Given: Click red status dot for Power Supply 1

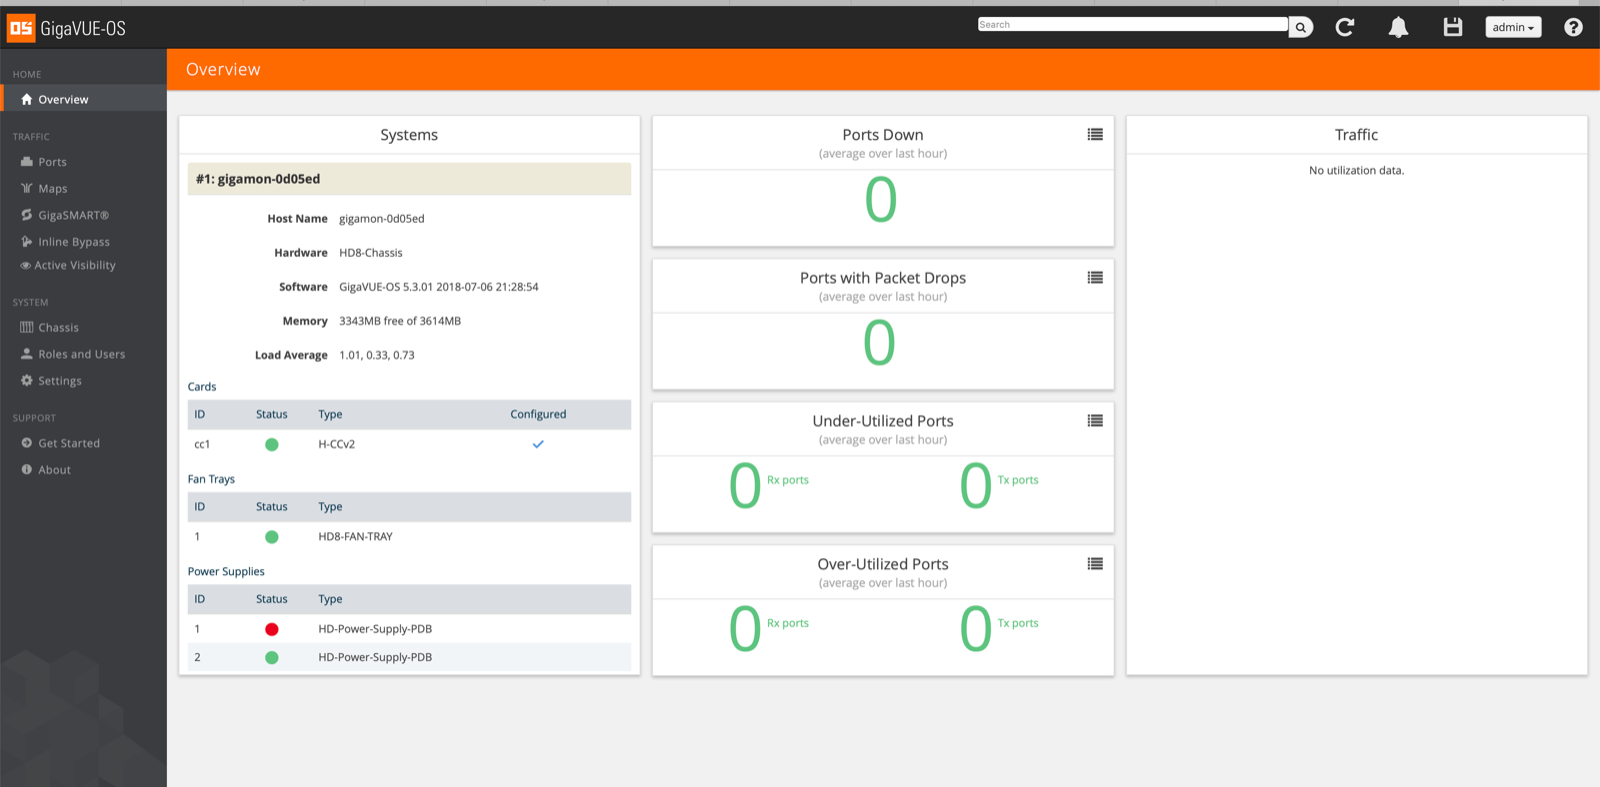Looking at the screenshot, I should (272, 629).
